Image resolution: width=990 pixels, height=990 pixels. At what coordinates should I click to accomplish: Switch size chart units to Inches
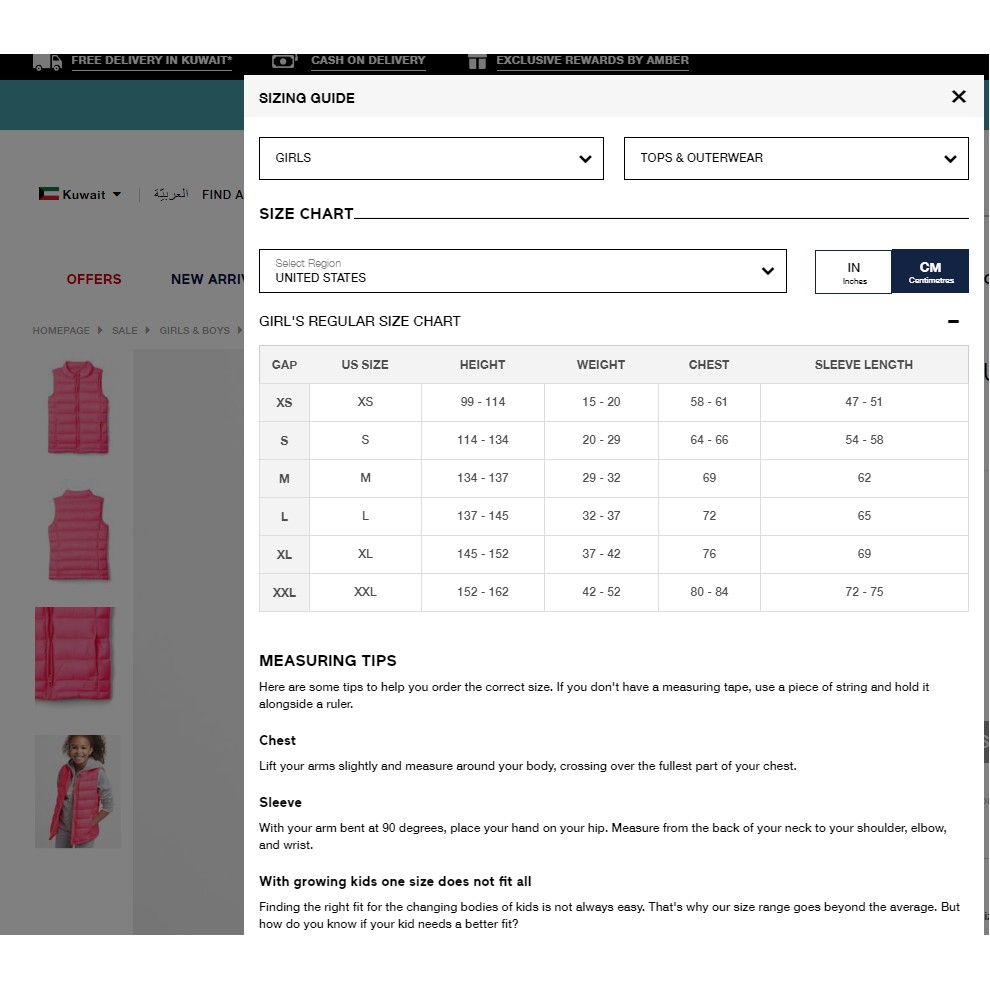coord(853,272)
